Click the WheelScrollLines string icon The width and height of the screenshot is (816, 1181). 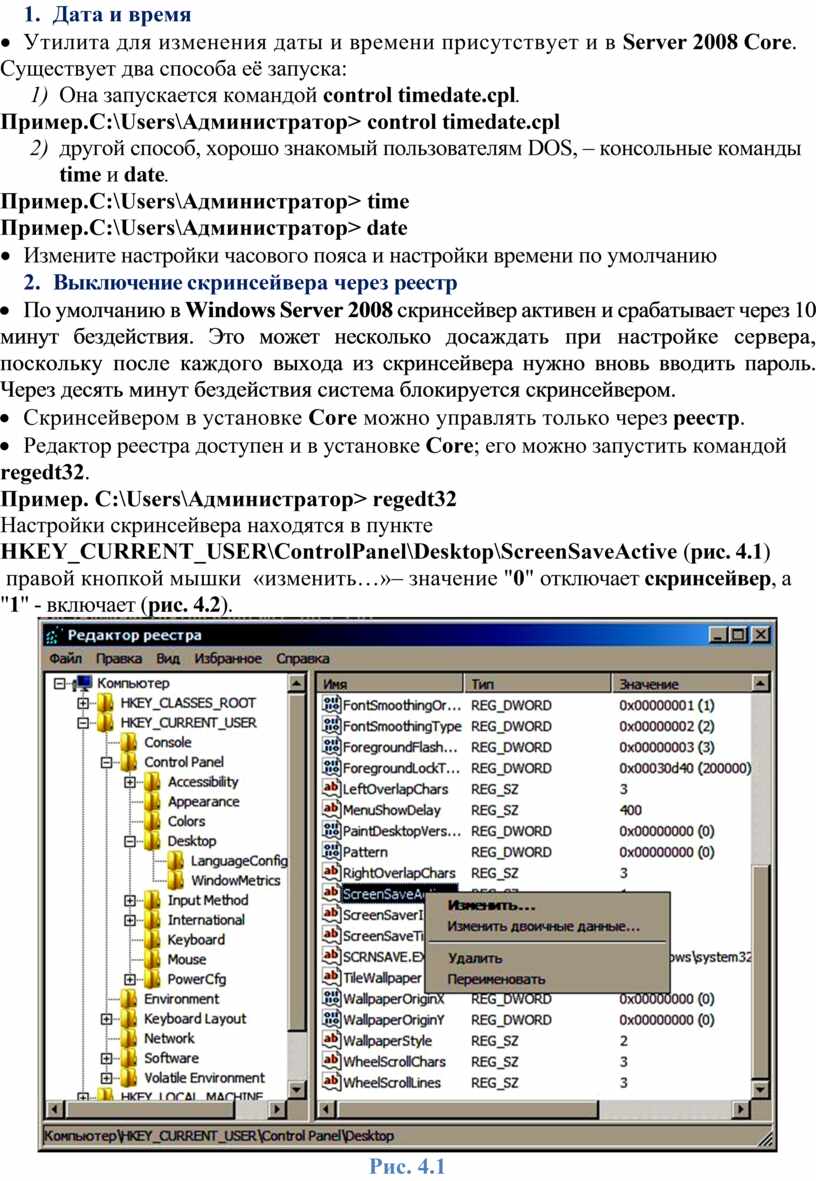(x=331, y=1082)
